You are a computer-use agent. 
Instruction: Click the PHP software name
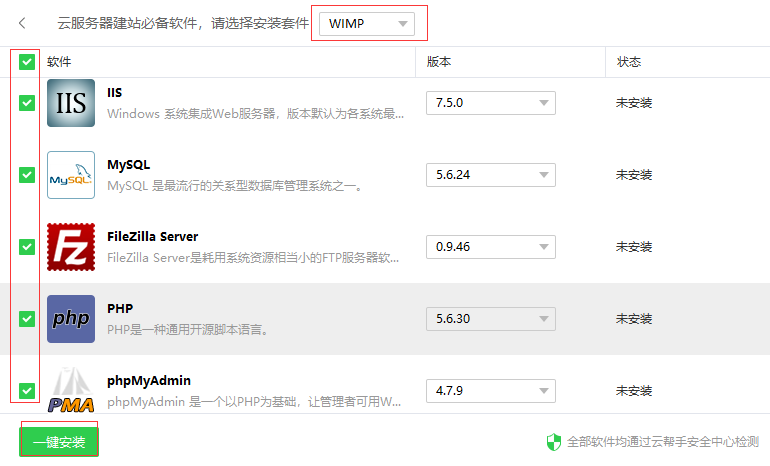[120, 308]
